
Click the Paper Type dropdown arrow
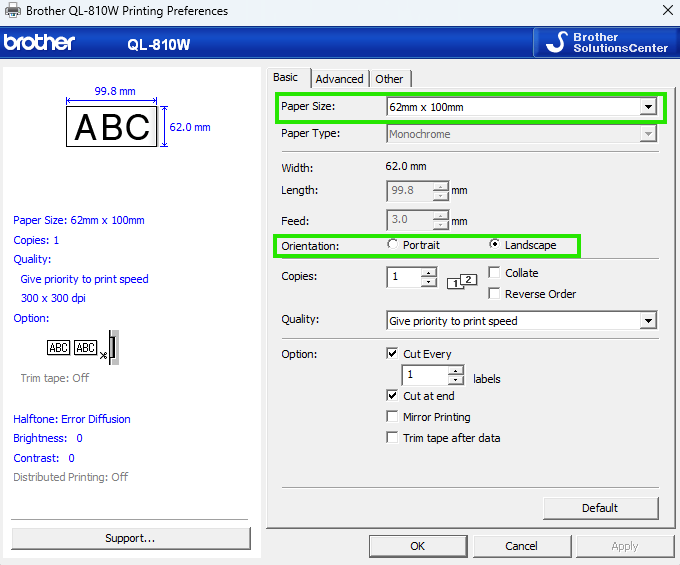coord(648,134)
